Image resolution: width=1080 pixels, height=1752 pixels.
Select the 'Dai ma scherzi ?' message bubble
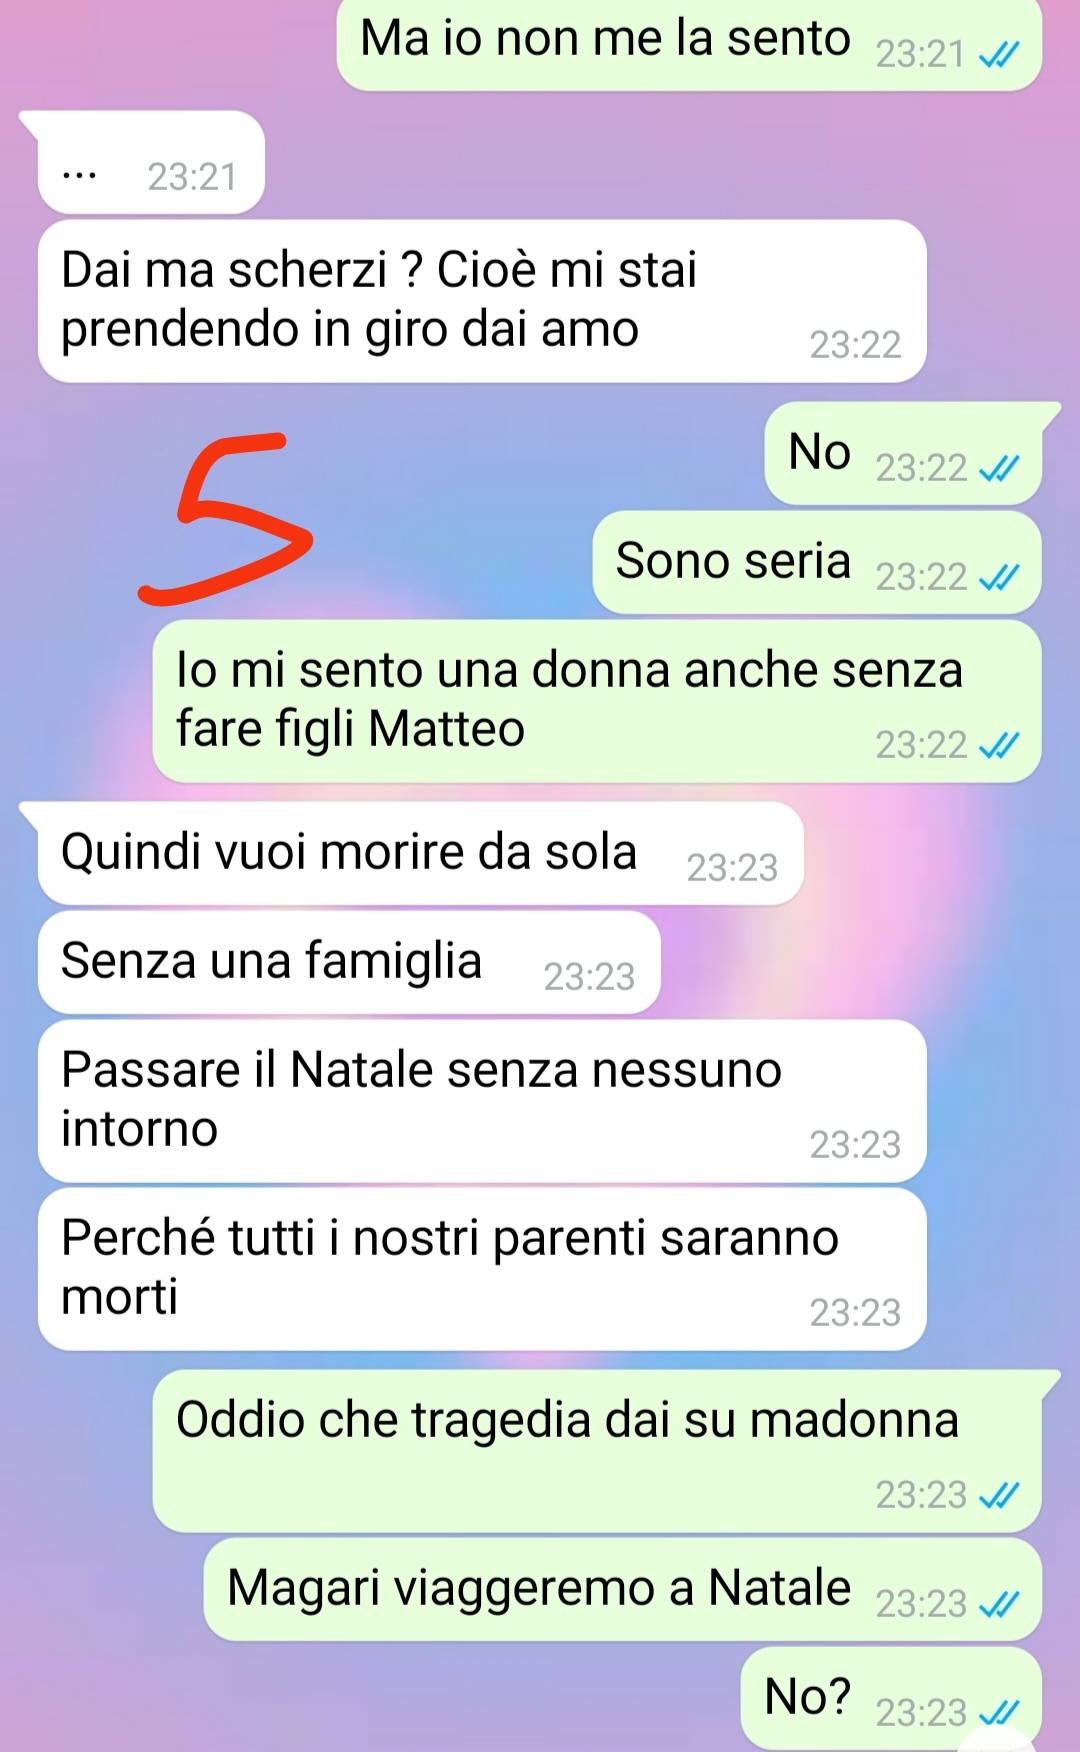point(482,301)
